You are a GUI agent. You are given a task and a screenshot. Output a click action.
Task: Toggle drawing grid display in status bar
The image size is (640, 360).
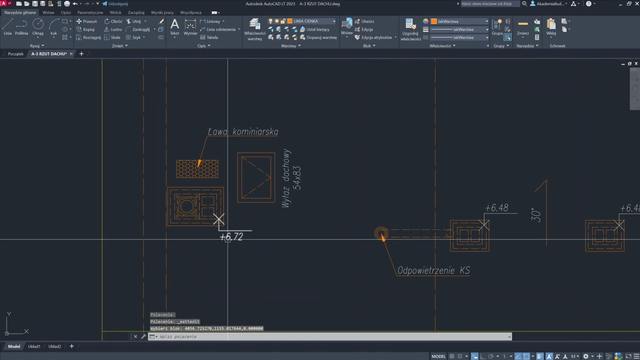click(x=452, y=356)
